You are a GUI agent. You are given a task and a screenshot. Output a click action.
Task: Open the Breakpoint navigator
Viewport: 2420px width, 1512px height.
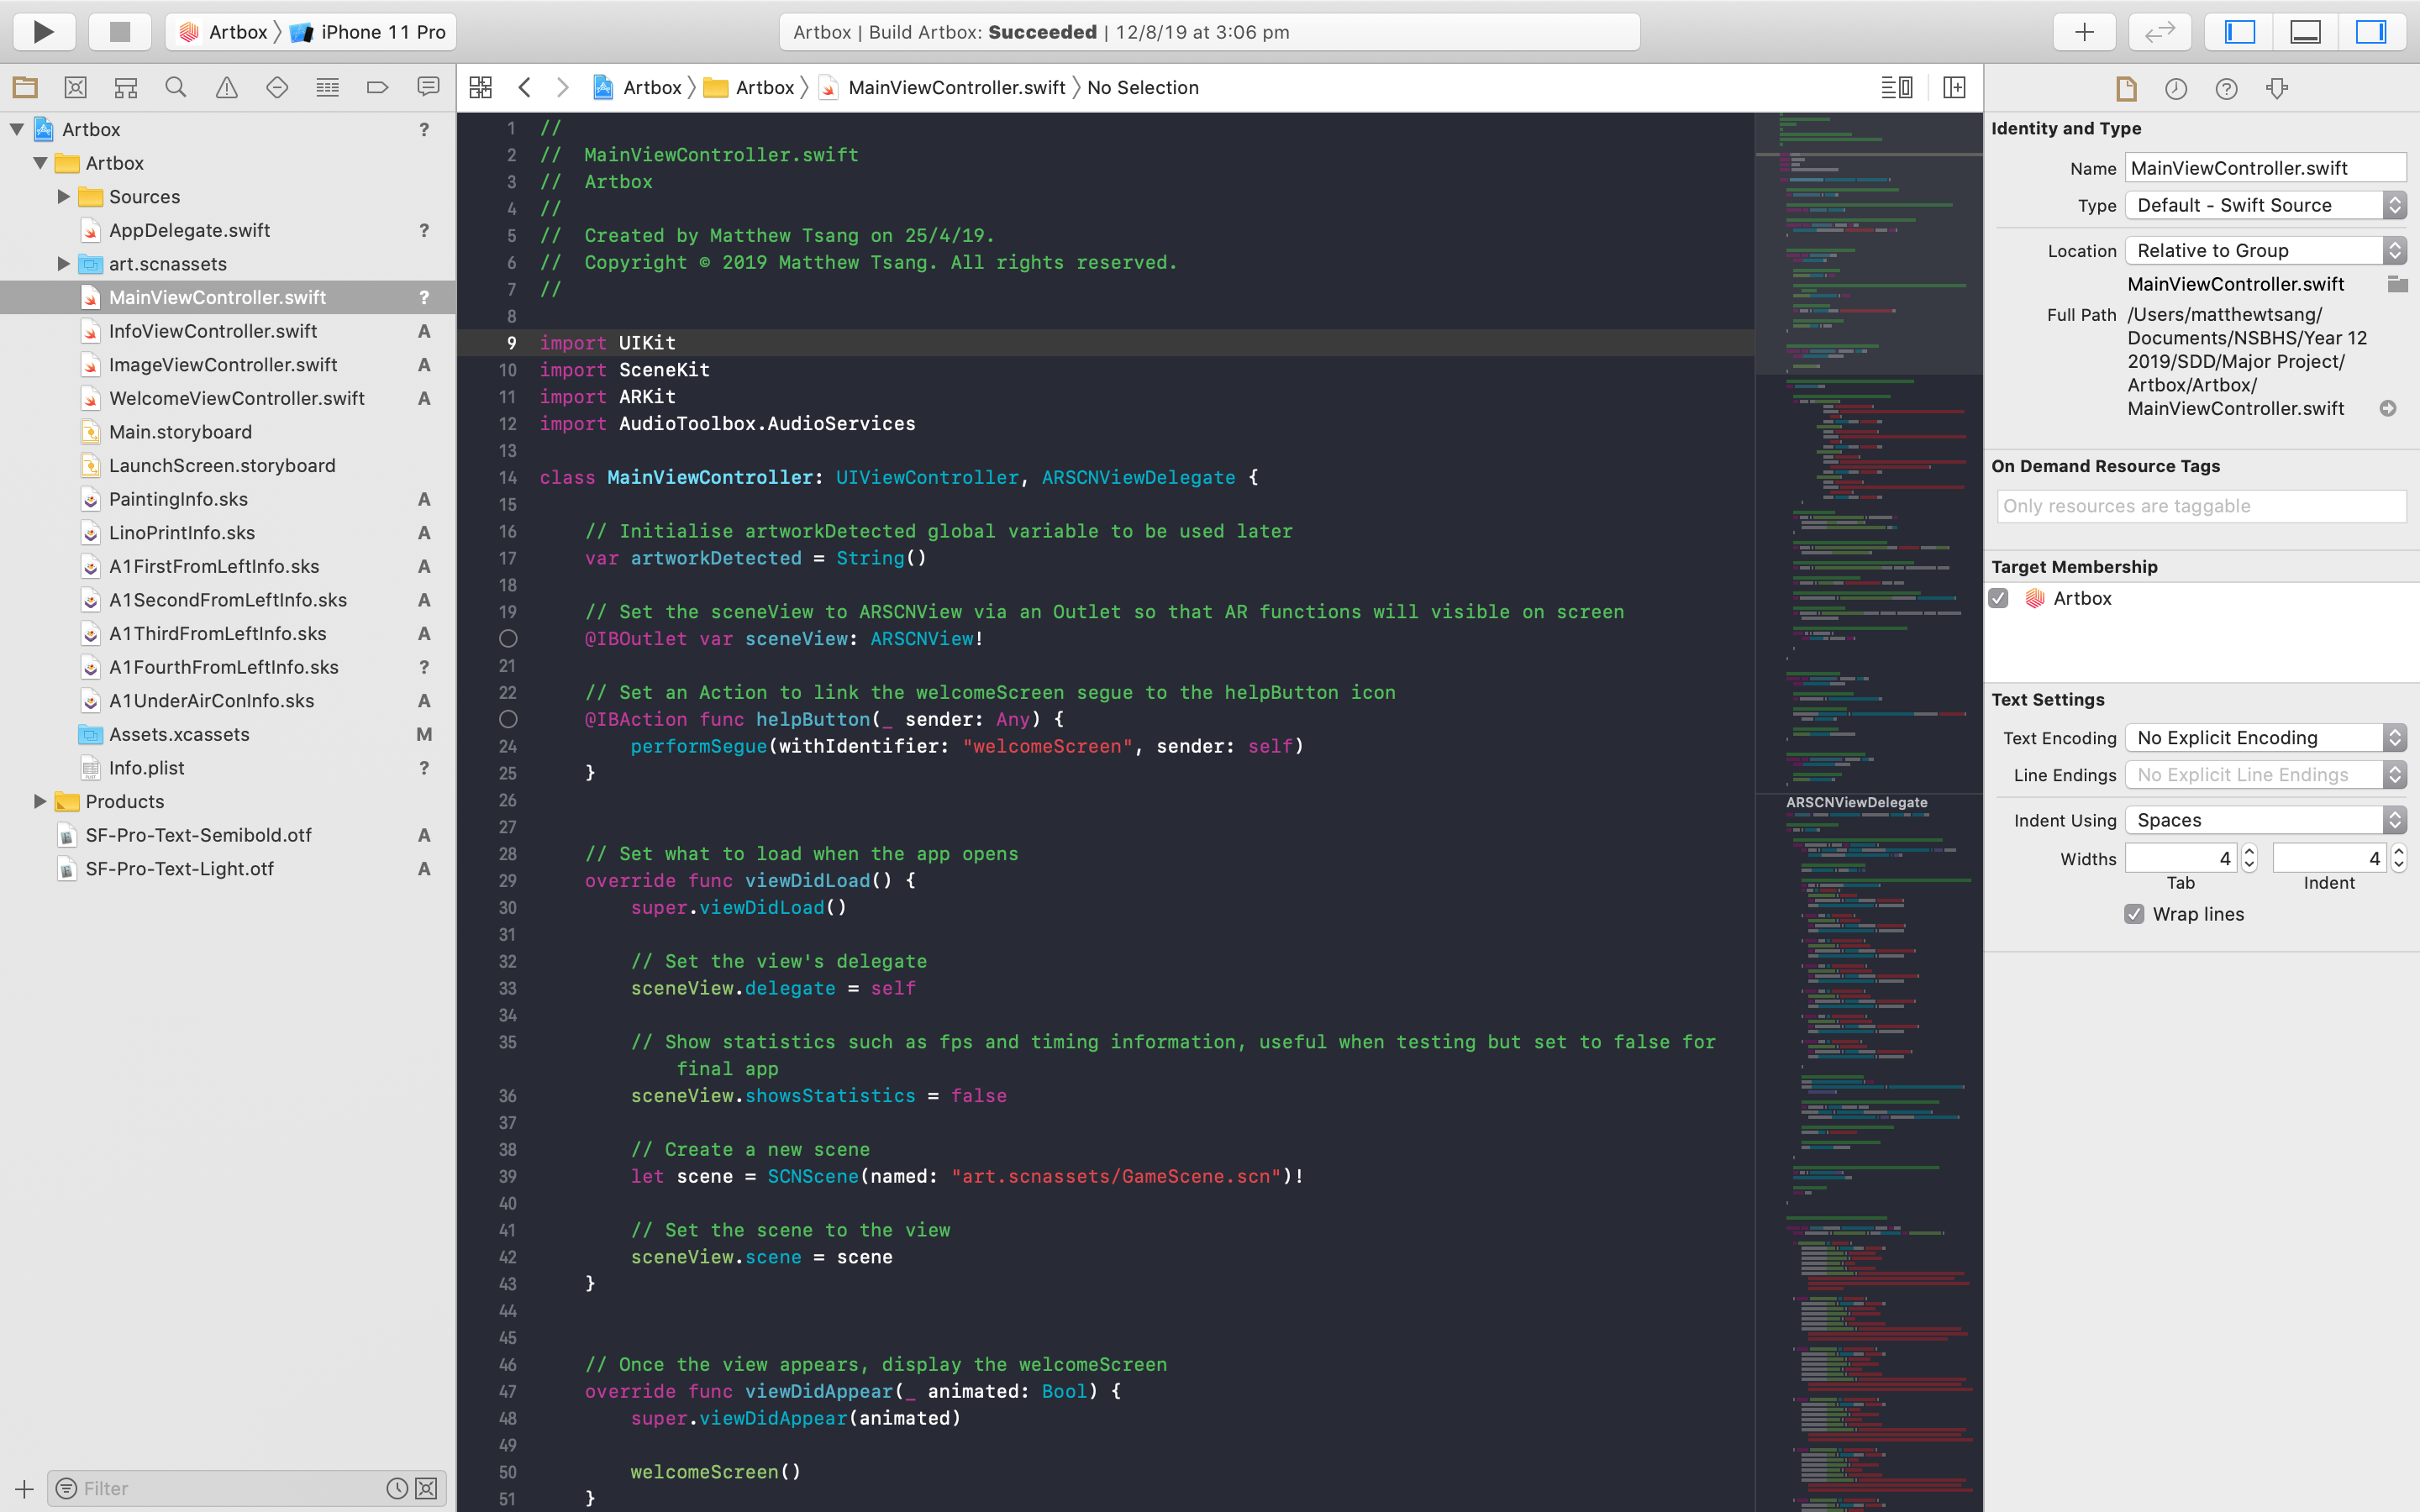tap(377, 88)
